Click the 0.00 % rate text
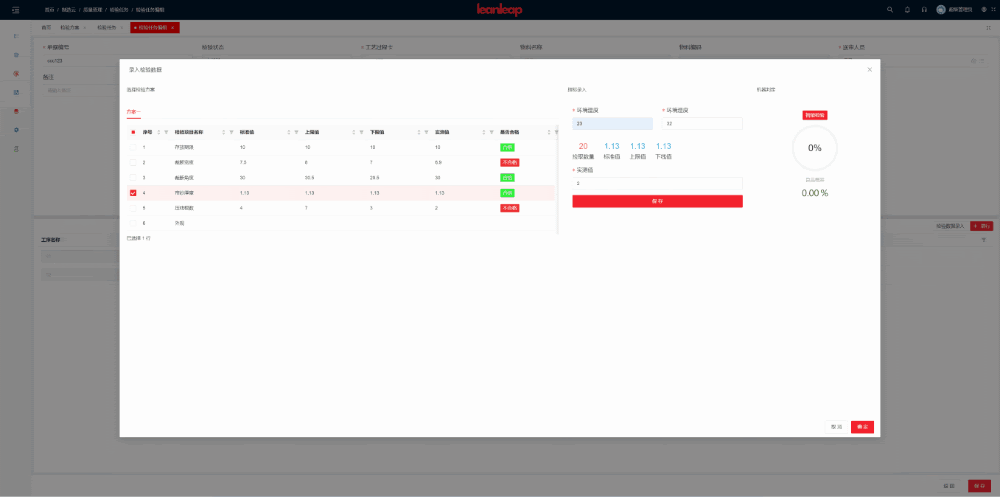Image resolution: width=1000 pixels, height=497 pixels. (x=815, y=193)
